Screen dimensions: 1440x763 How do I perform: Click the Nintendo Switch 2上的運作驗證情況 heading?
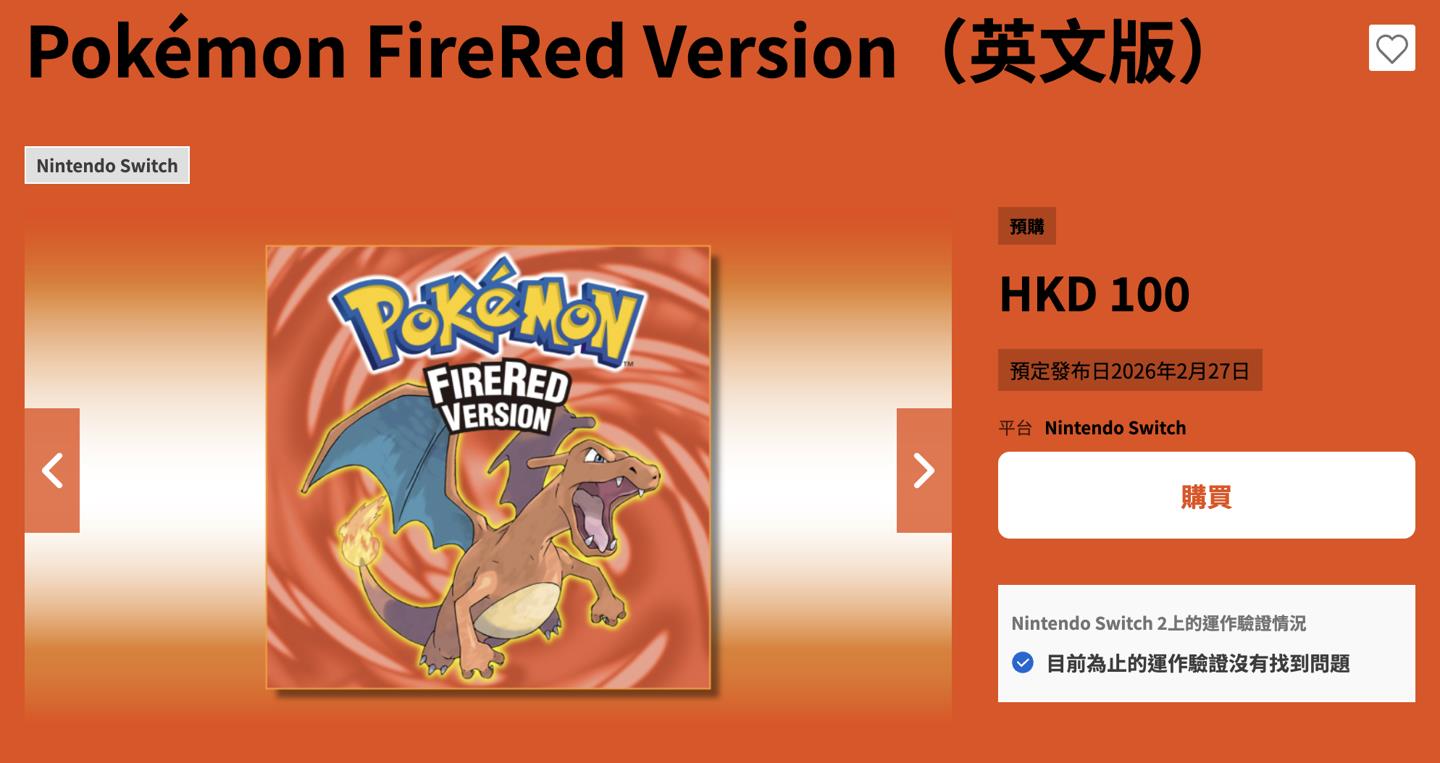click(1158, 623)
